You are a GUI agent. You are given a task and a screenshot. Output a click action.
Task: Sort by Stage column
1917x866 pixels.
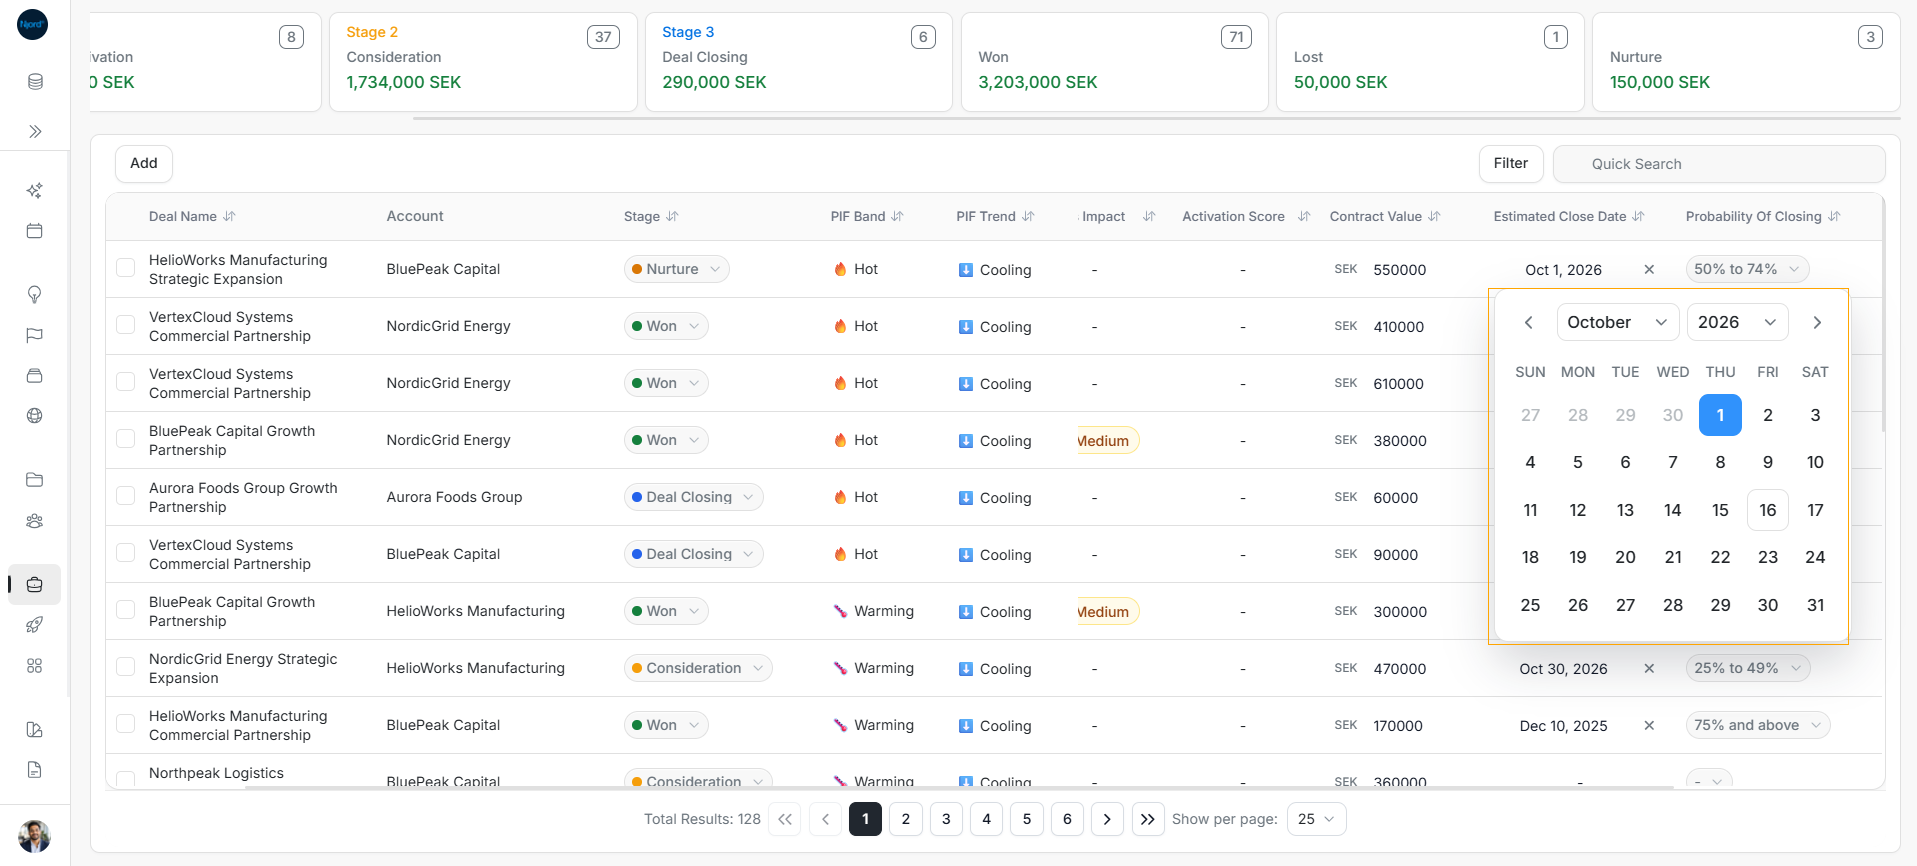tap(672, 216)
